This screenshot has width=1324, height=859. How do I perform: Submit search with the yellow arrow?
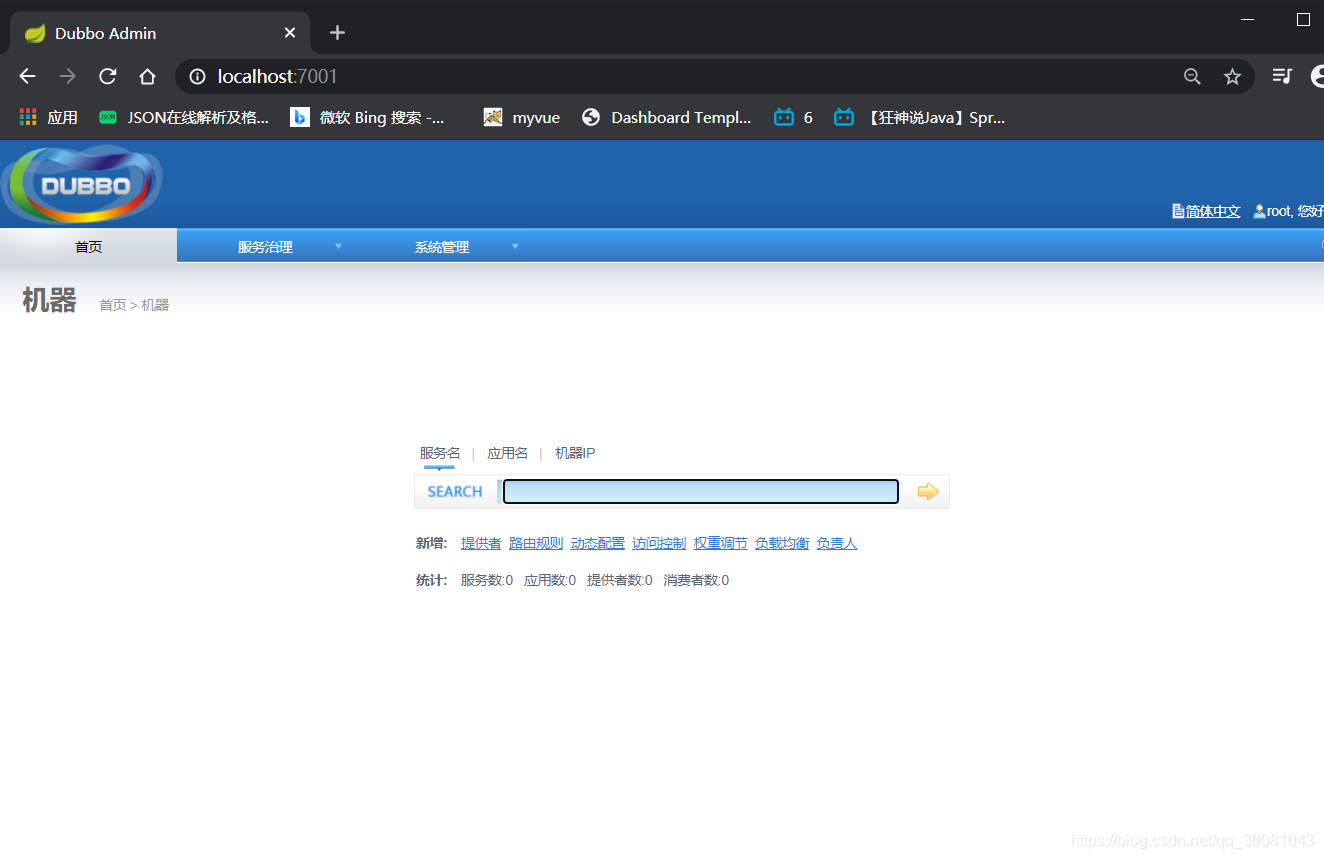(928, 491)
